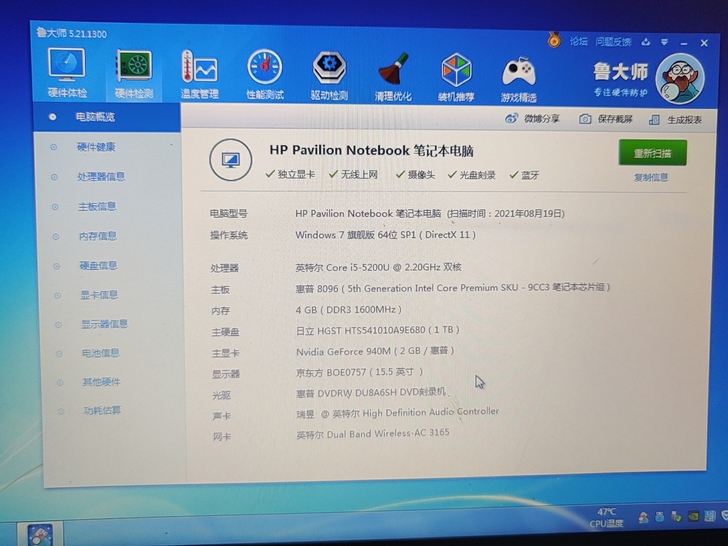Click the 惠普 8096 motherboard value
Image resolution: width=728 pixels, height=546 pixels.
point(453,288)
